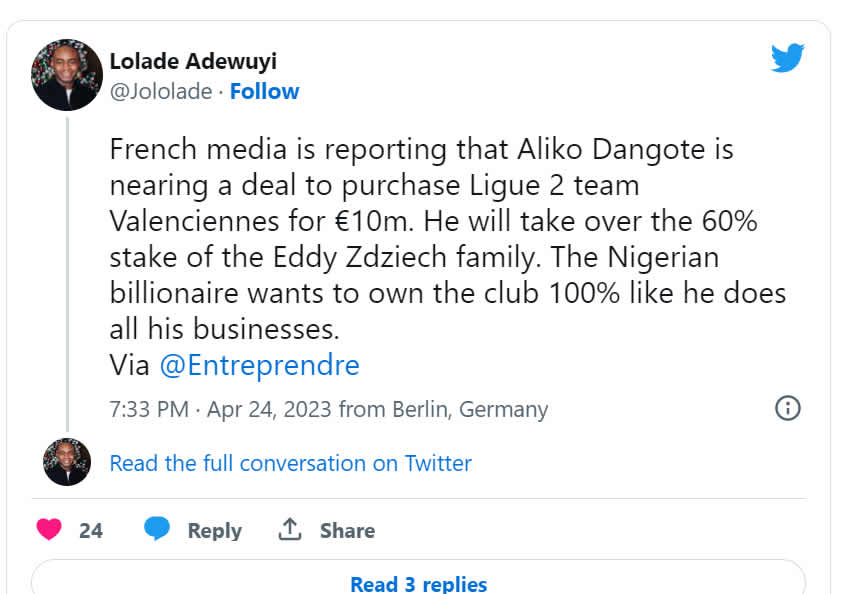
Task: Click the Reply label text
Action: coord(214,530)
